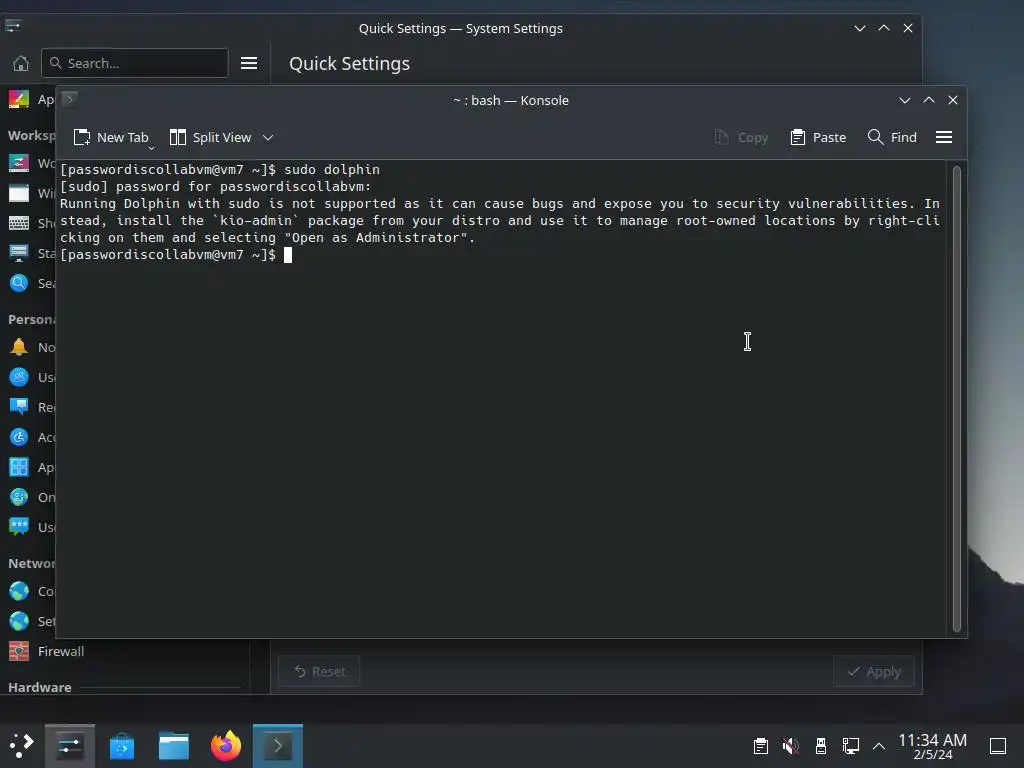Viewport: 1024px width, 768px height.
Task: Open Dolphin file manager from taskbar
Action: tap(174, 746)
